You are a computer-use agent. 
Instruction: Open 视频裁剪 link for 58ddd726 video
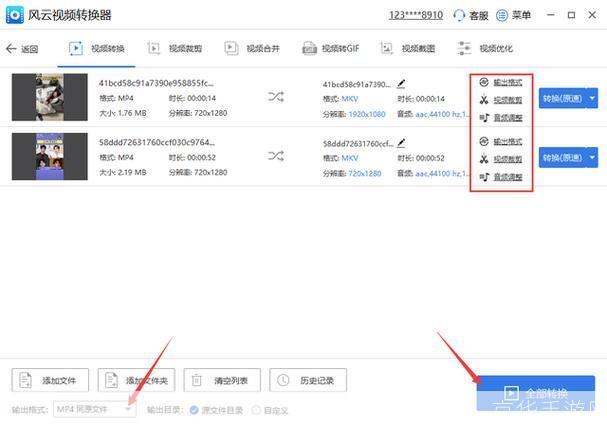[508, 159]
